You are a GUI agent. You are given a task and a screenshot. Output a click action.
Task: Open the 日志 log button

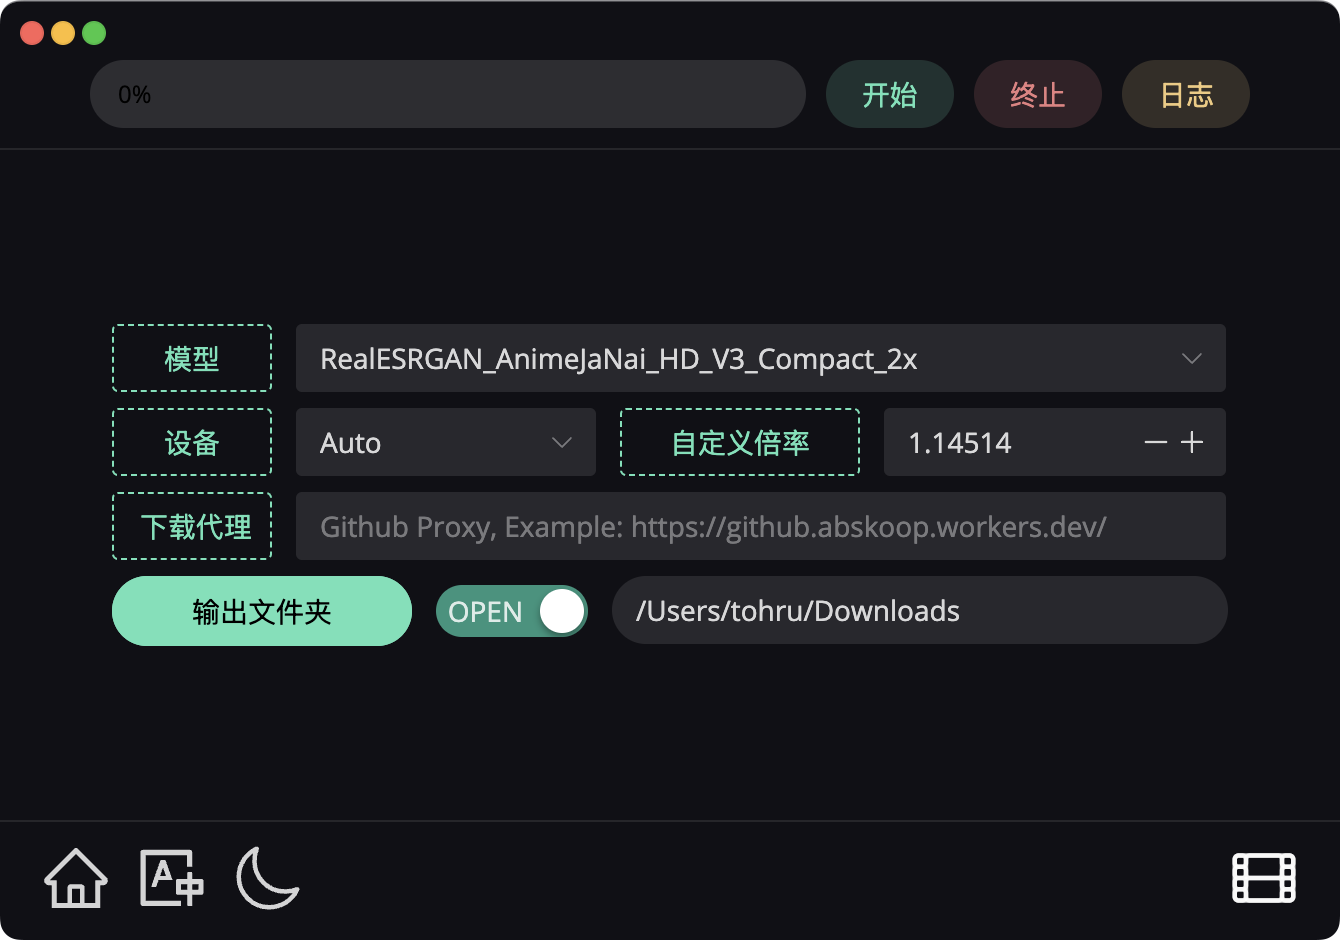(1186, 94)
